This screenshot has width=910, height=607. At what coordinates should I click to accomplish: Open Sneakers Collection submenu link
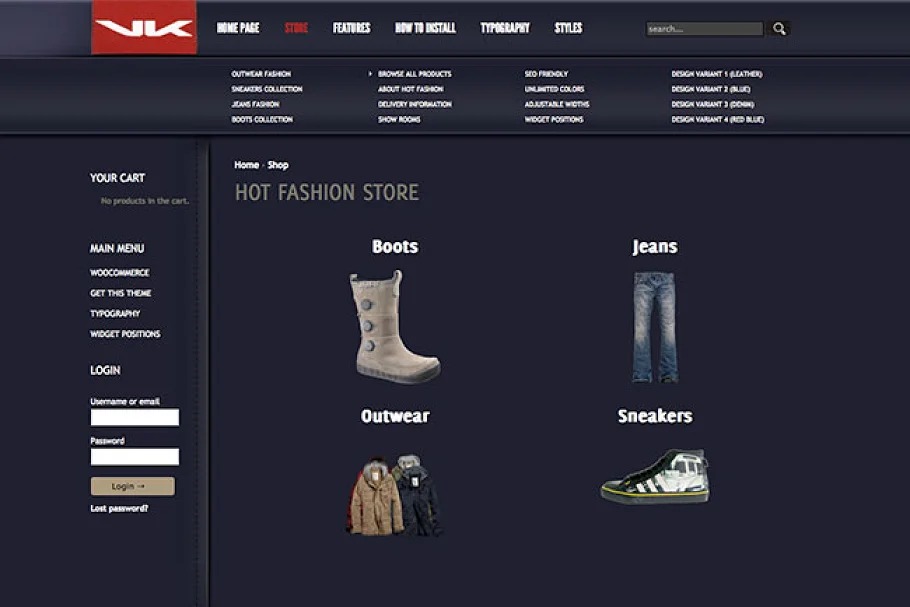pyautogui.click(x=267, y=89)
